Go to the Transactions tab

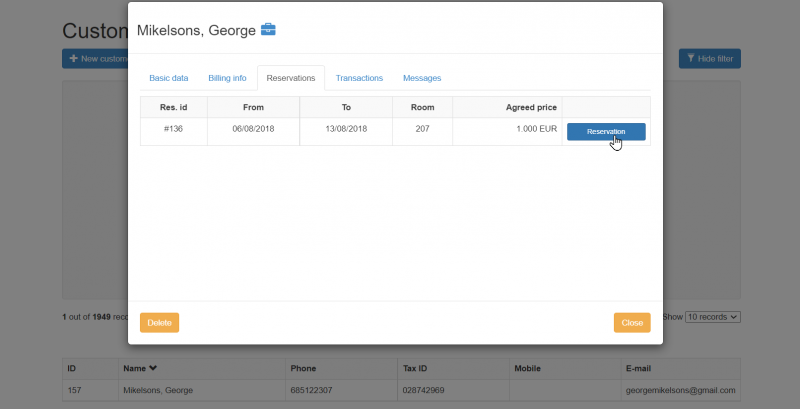[359, 78]
